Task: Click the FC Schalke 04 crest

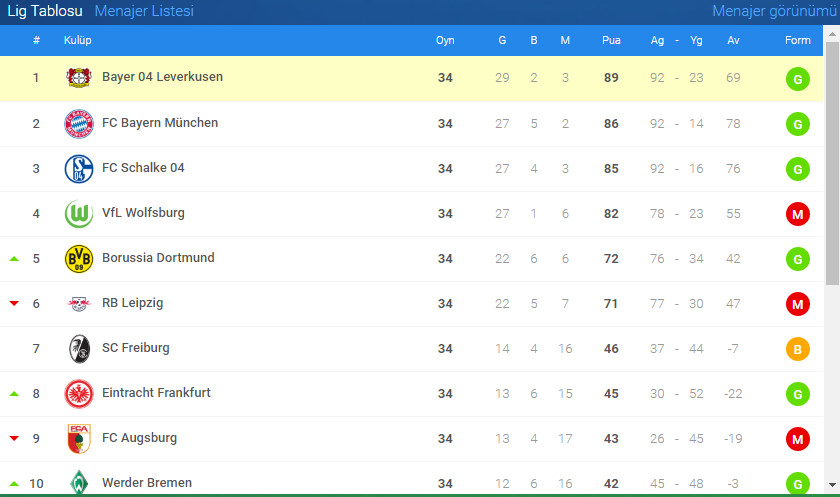Action: click(78, 169)
